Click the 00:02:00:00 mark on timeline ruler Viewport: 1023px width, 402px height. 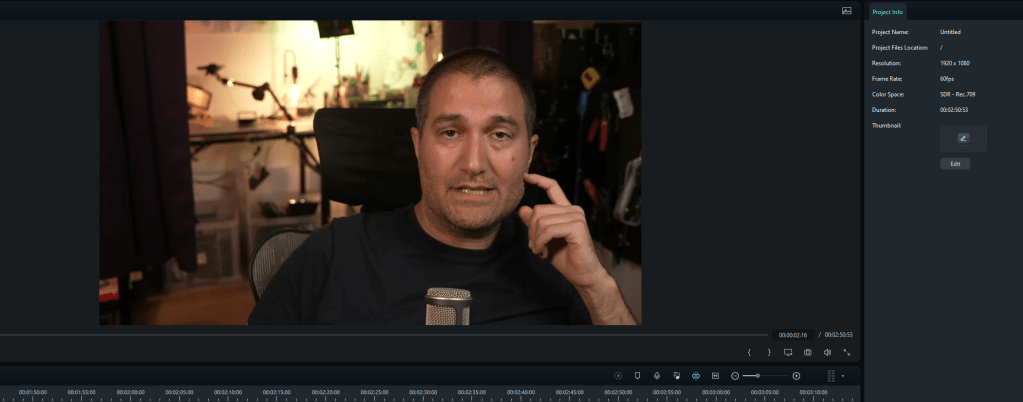(130, 392)
